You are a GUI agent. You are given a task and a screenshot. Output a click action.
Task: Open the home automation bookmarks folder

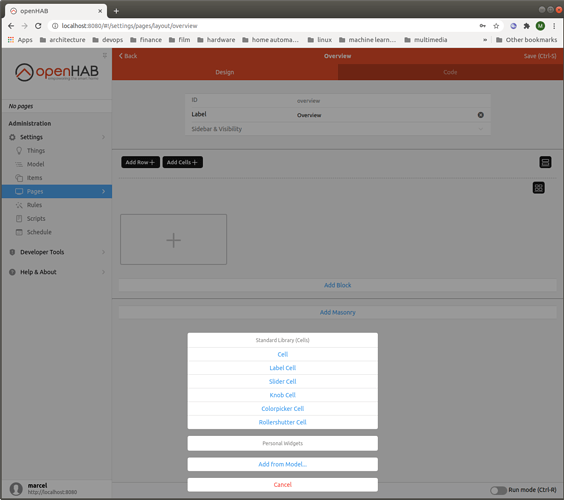(x=270, y=40)
